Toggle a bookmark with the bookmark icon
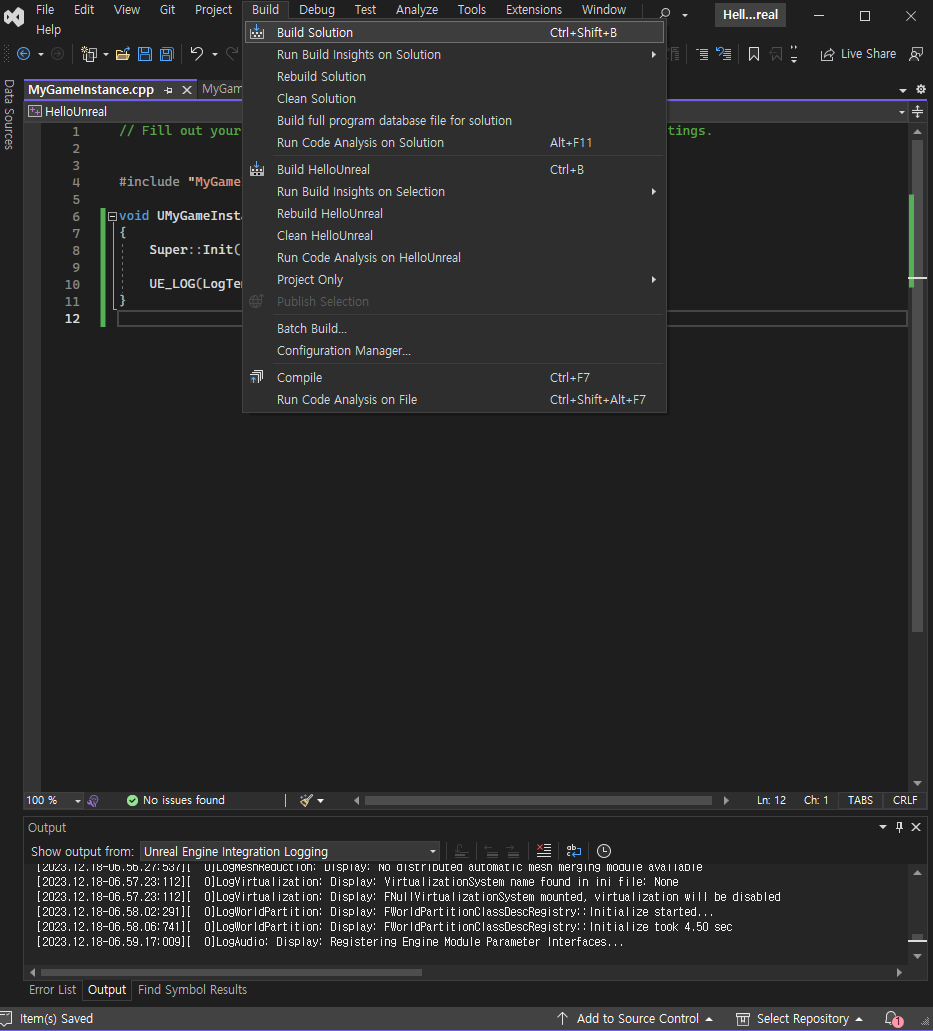933x1031 pixels. [754, 54]
